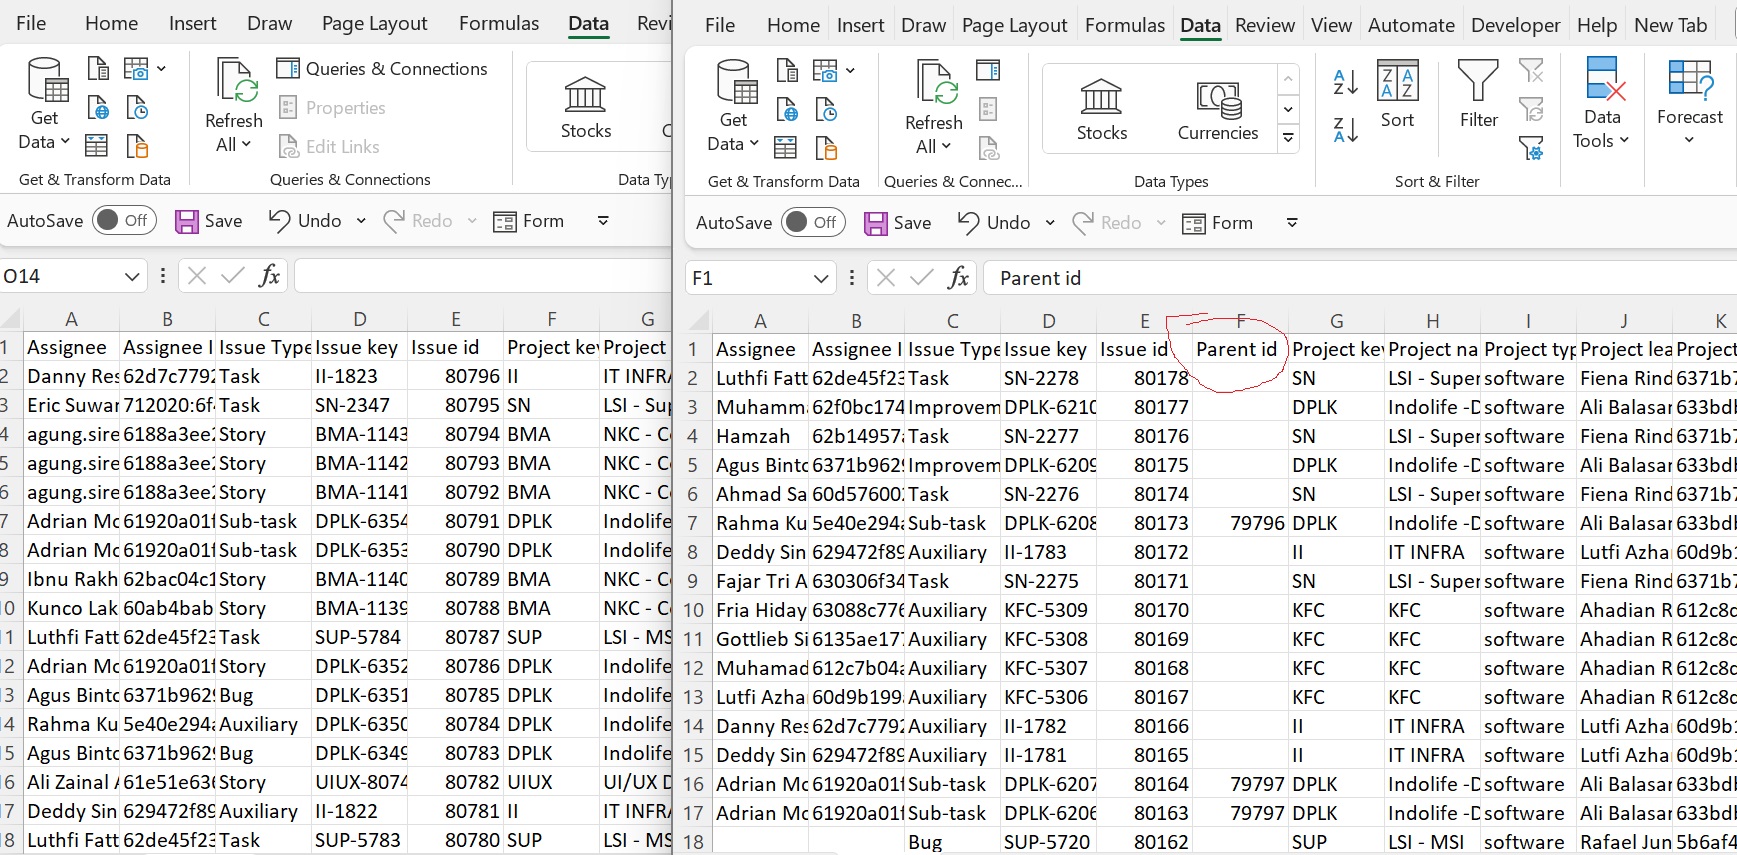Open Data Tools dropdown
This screenshot has height=855, width=1737.
(x=1601, y=105)
